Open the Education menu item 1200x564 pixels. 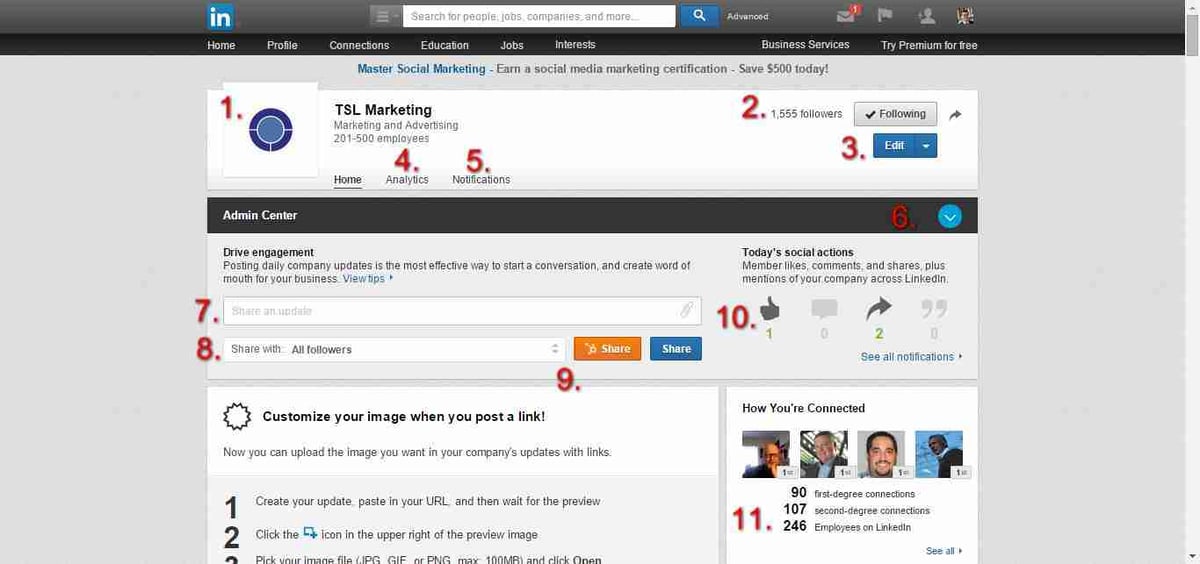(x=445, y=45)
